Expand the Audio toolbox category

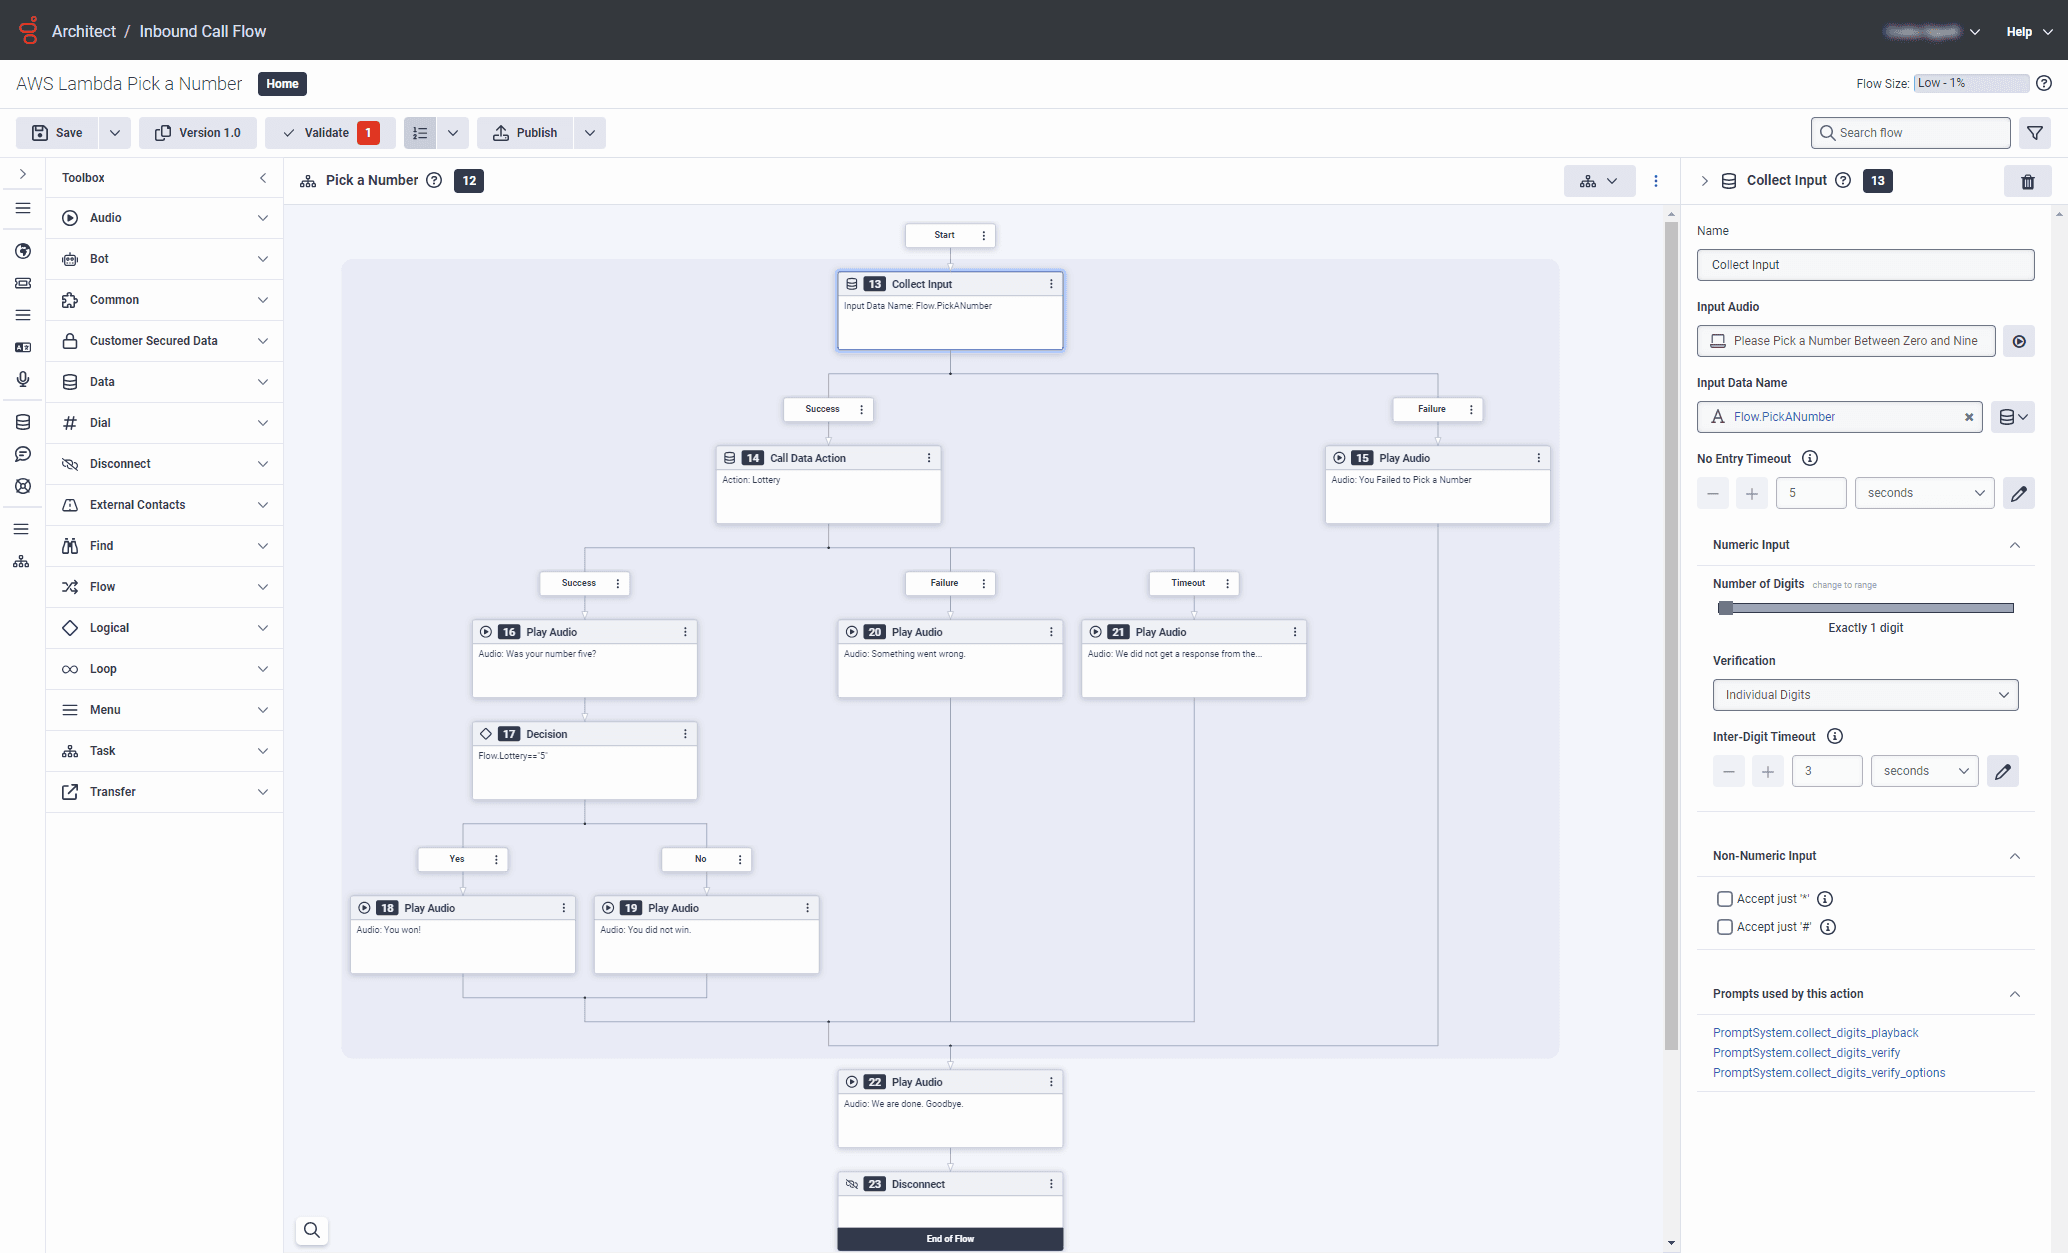(163, 217)
